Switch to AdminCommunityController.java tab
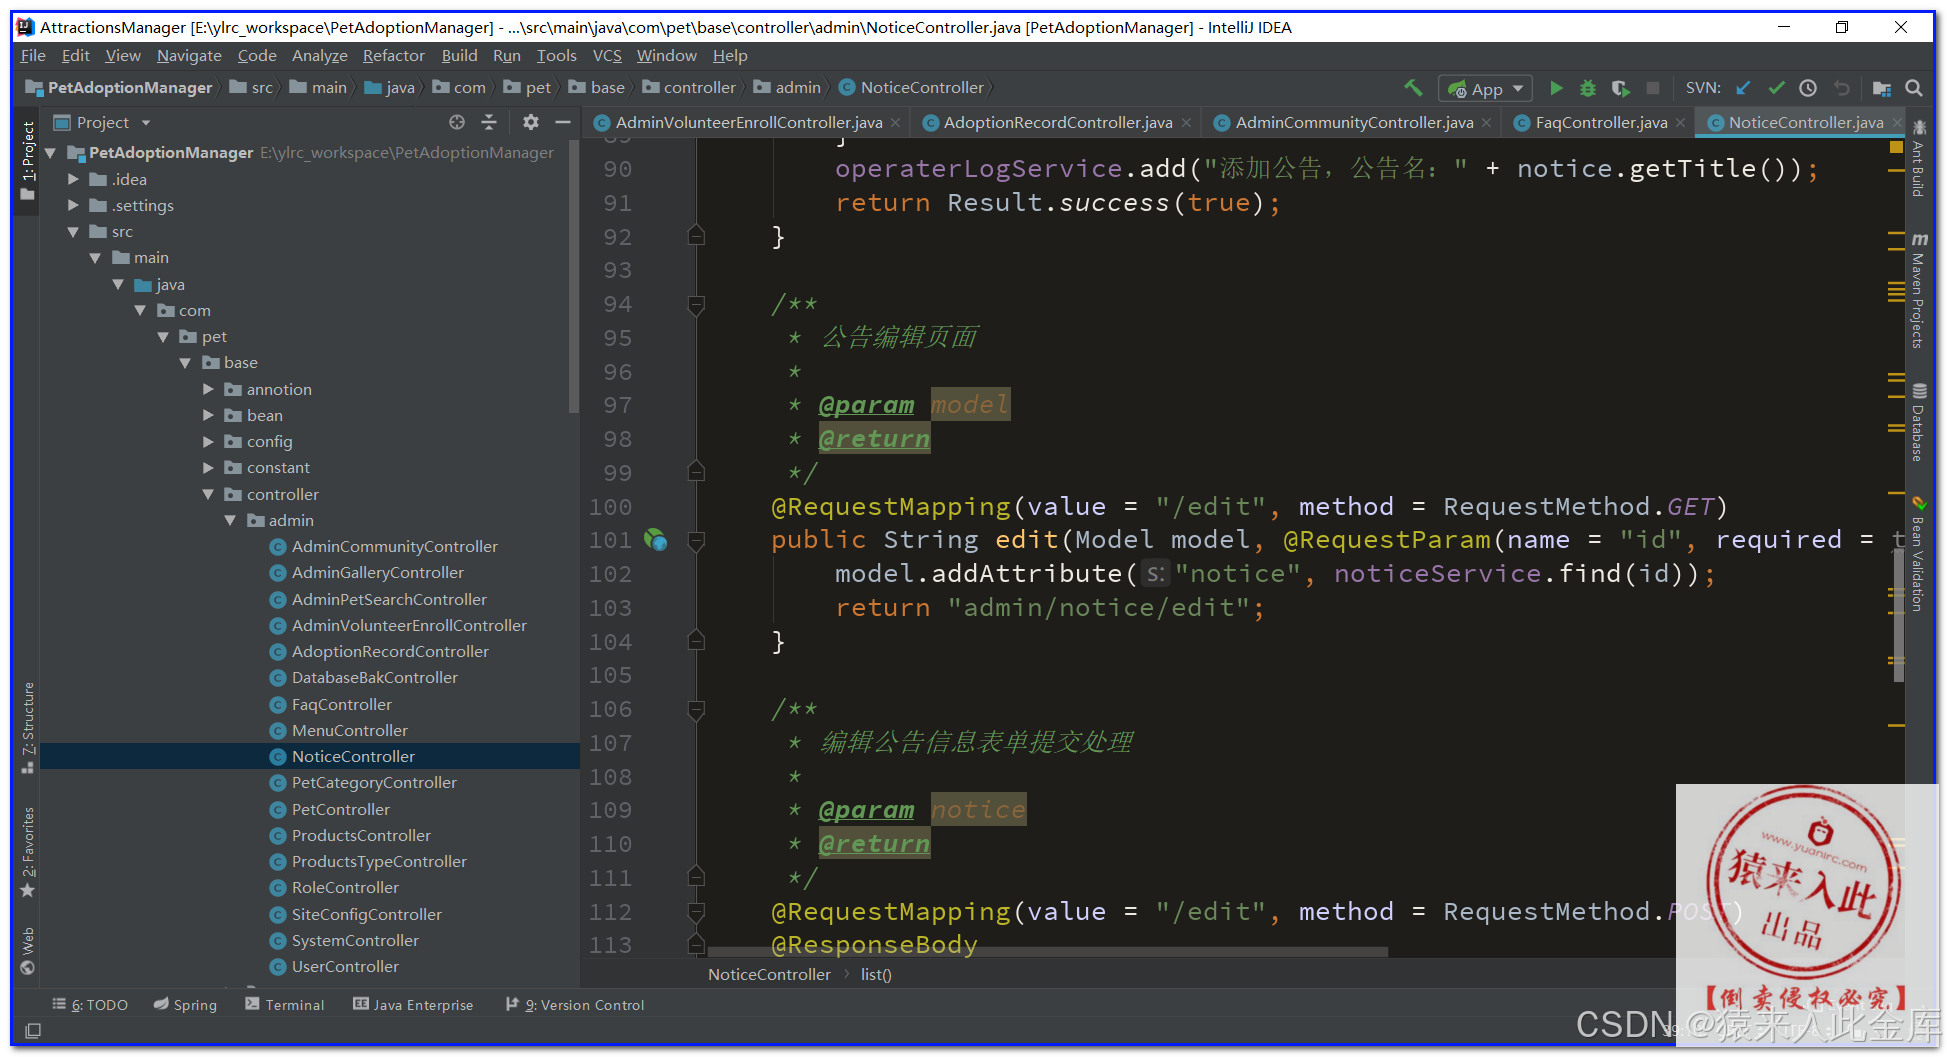Screen dimensions: 1947x1057 [1354, 123]
